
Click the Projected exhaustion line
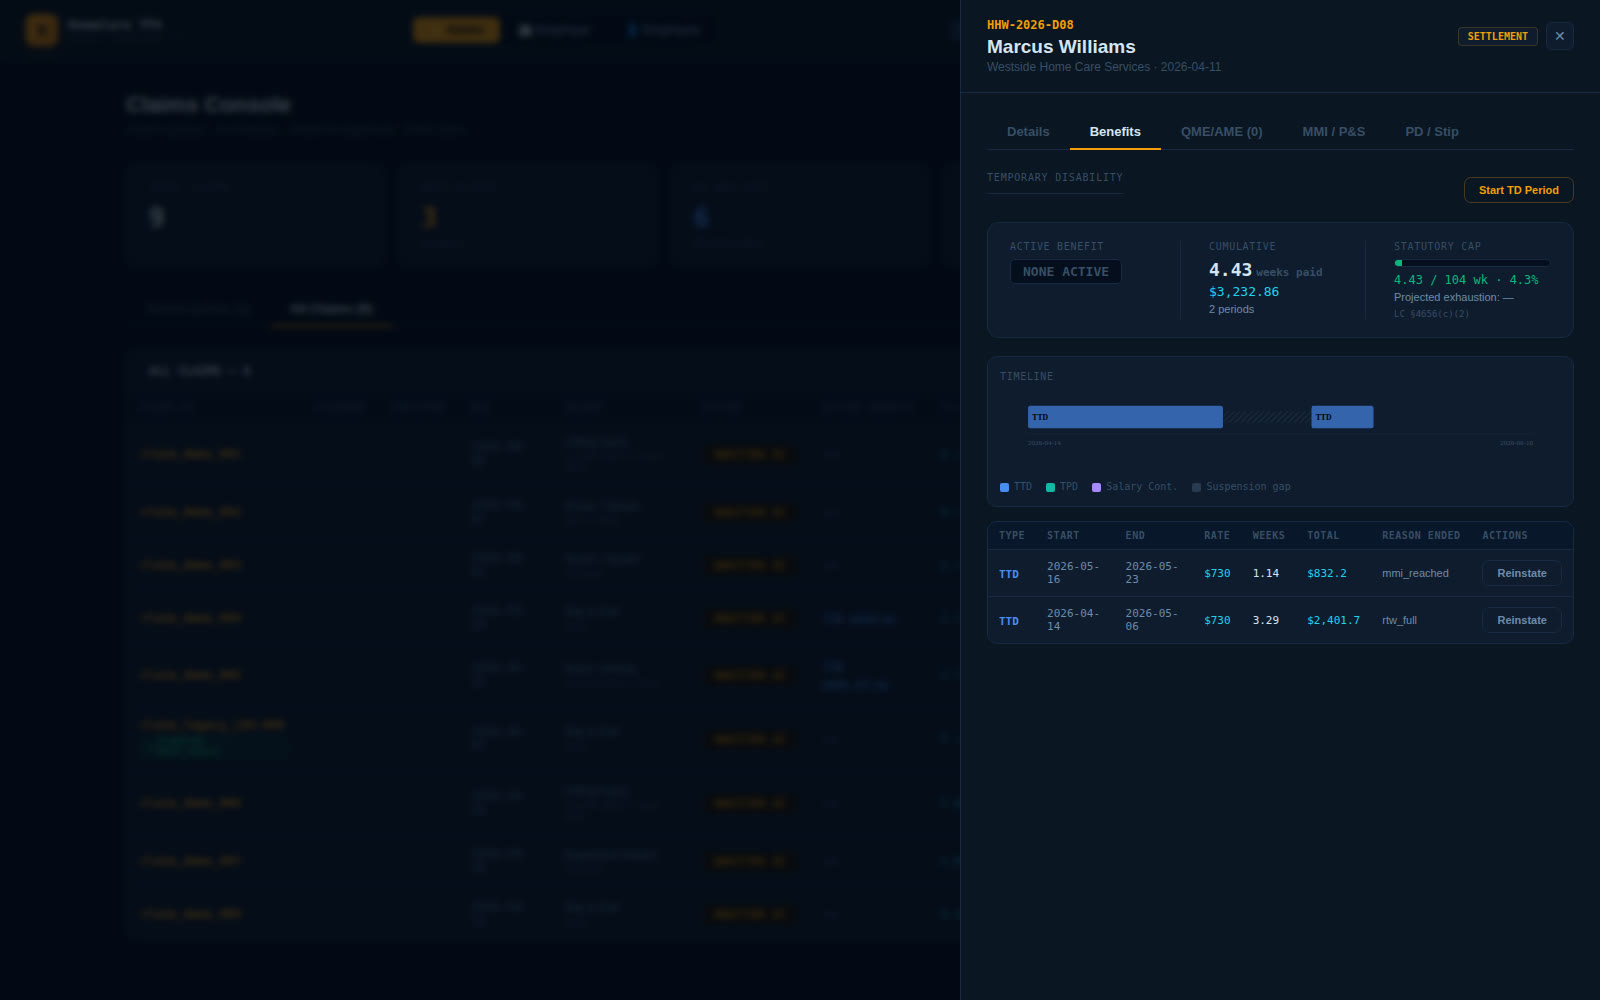click(x=1453, y=297)
